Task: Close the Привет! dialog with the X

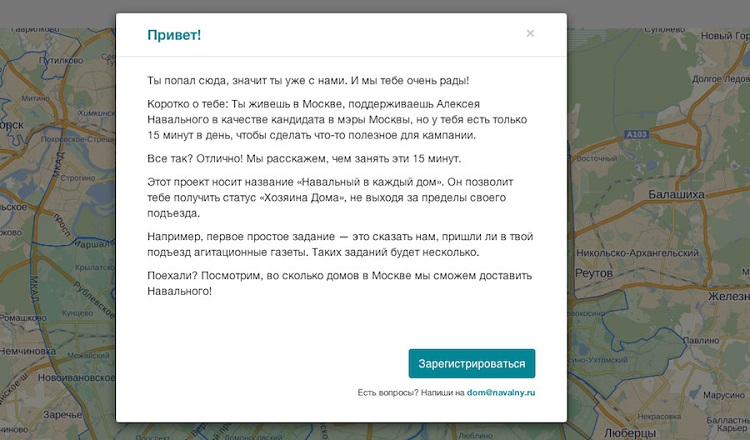Action: (530, 33)
